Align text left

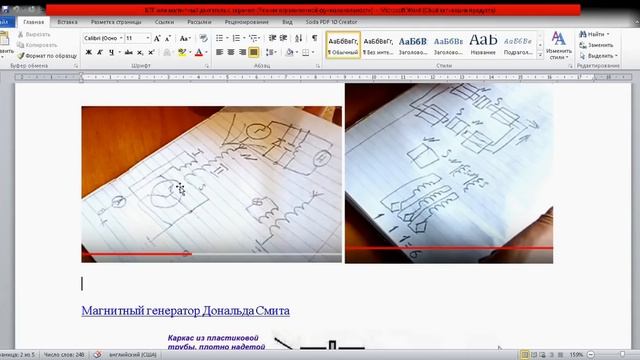[x=220, y=52]
